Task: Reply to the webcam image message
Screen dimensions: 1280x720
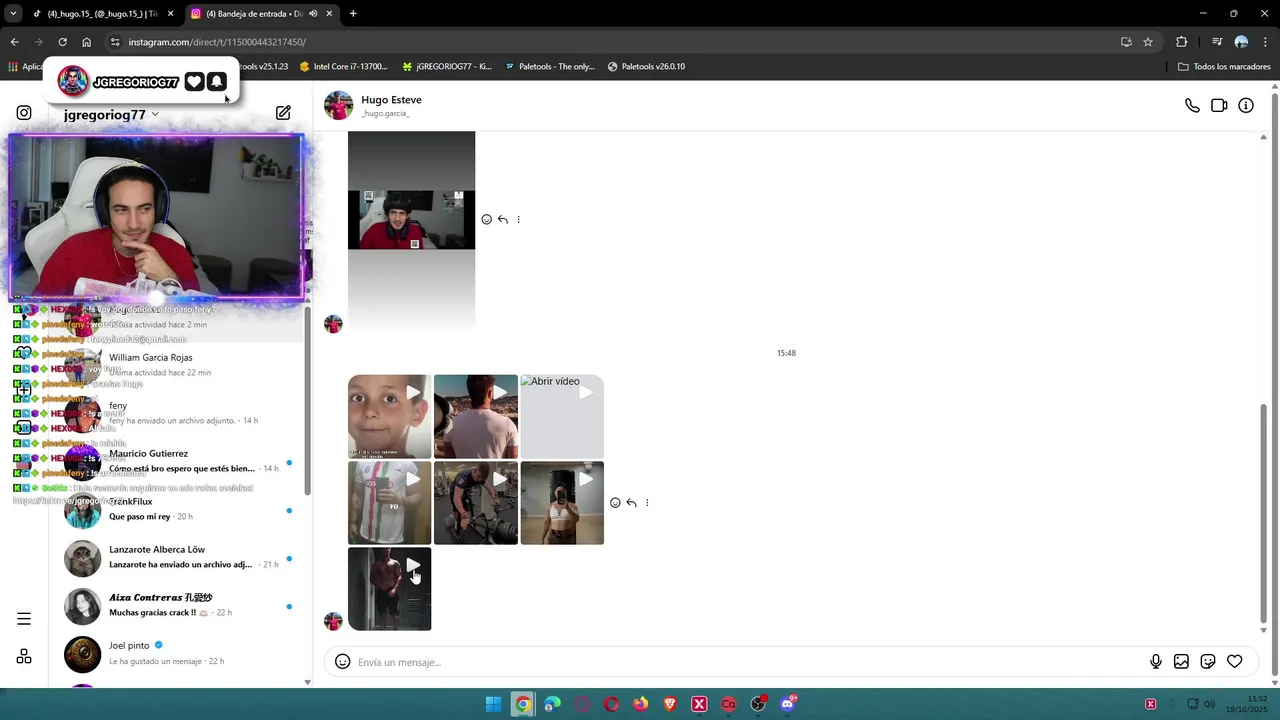Action: [x=503, y=219]
